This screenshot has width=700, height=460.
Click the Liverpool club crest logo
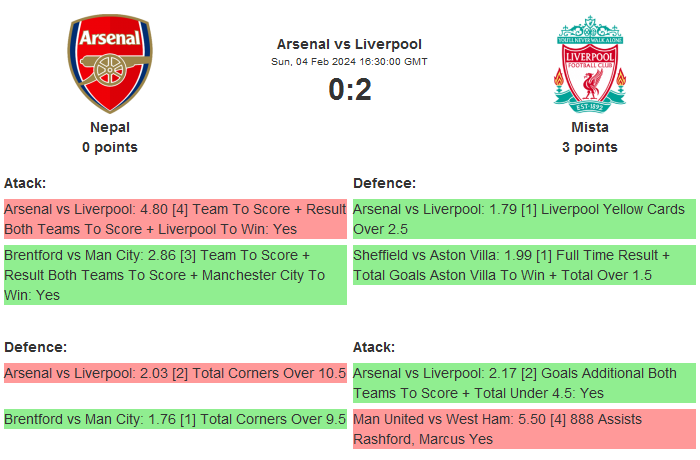(x=590, y=63)
